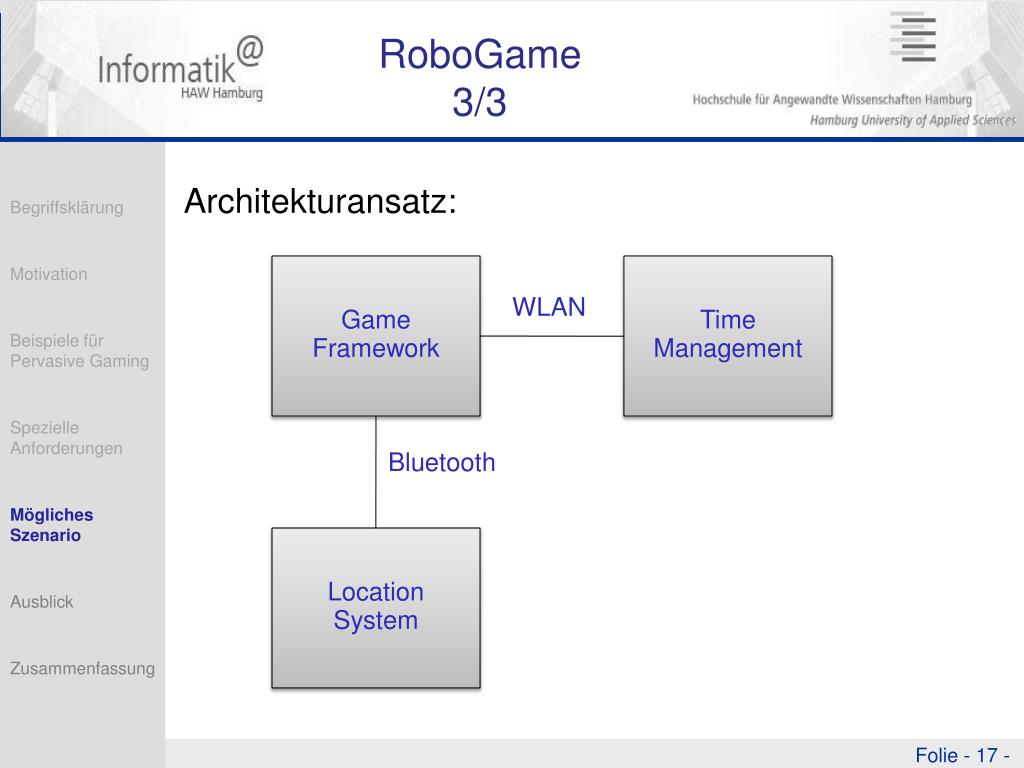Click the Folie - 17 - slide number

(x=962, y=755)
